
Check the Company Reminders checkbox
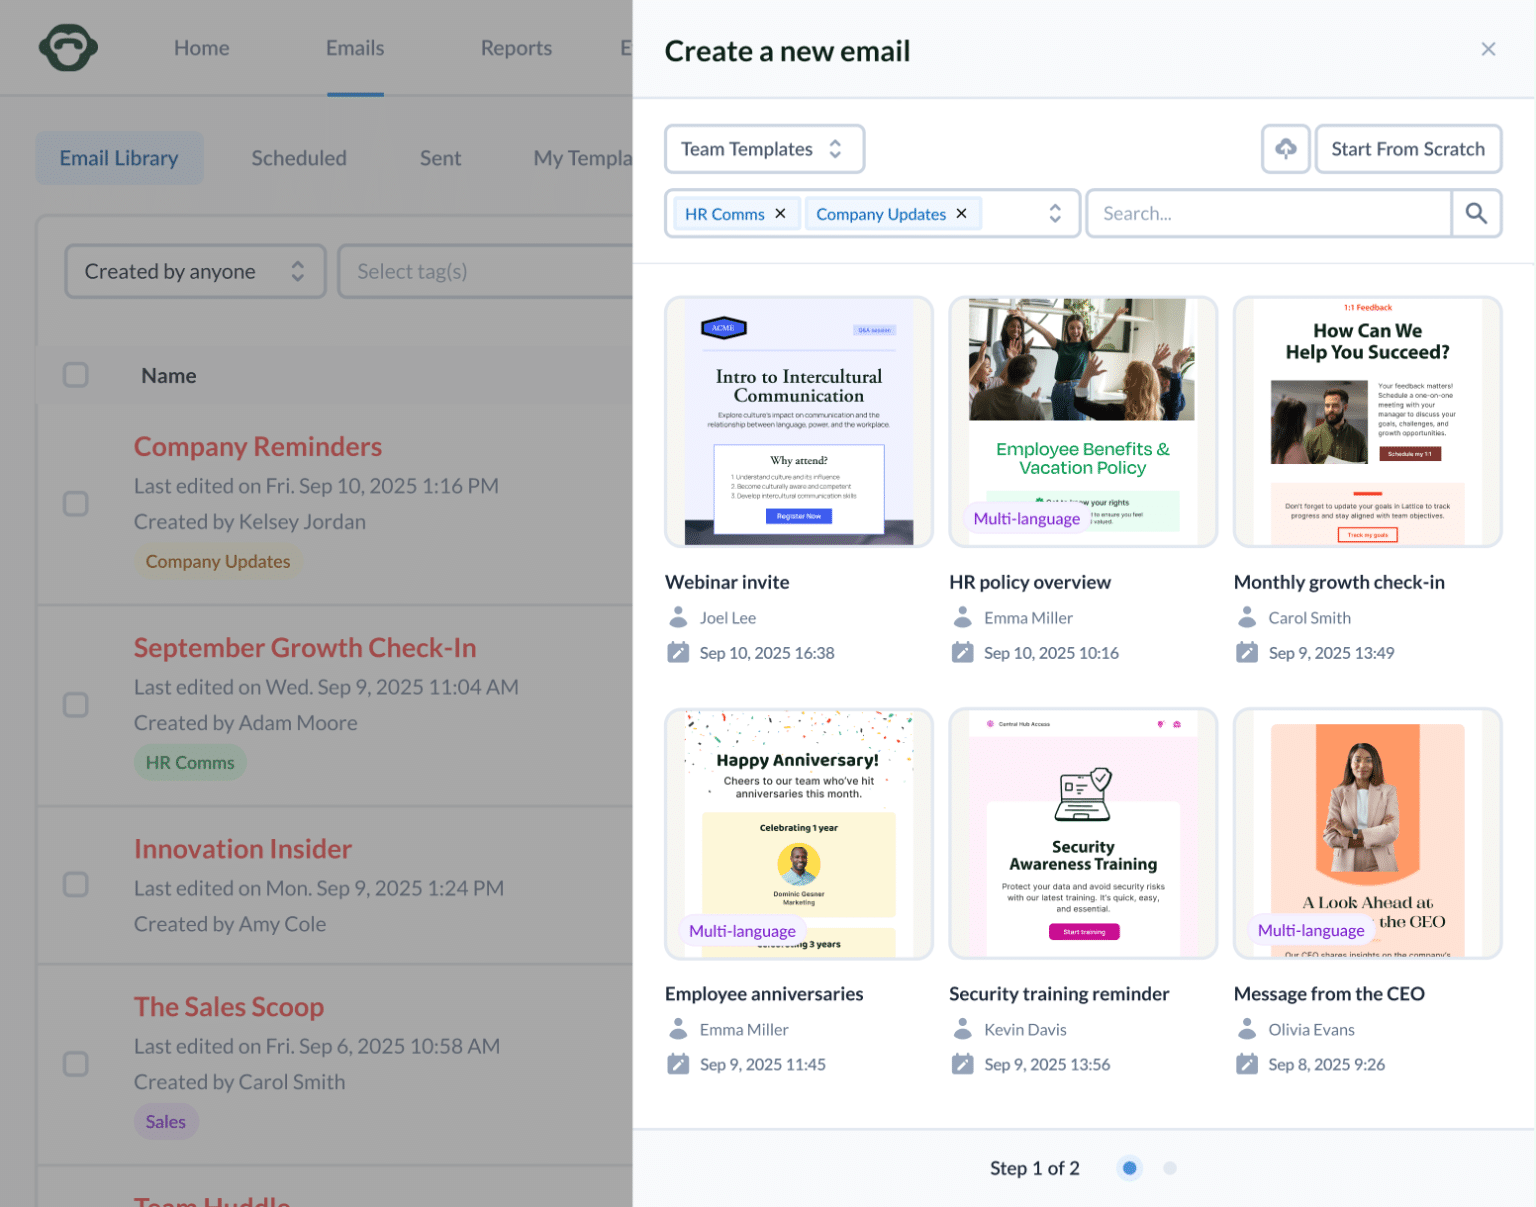[76, 503]
